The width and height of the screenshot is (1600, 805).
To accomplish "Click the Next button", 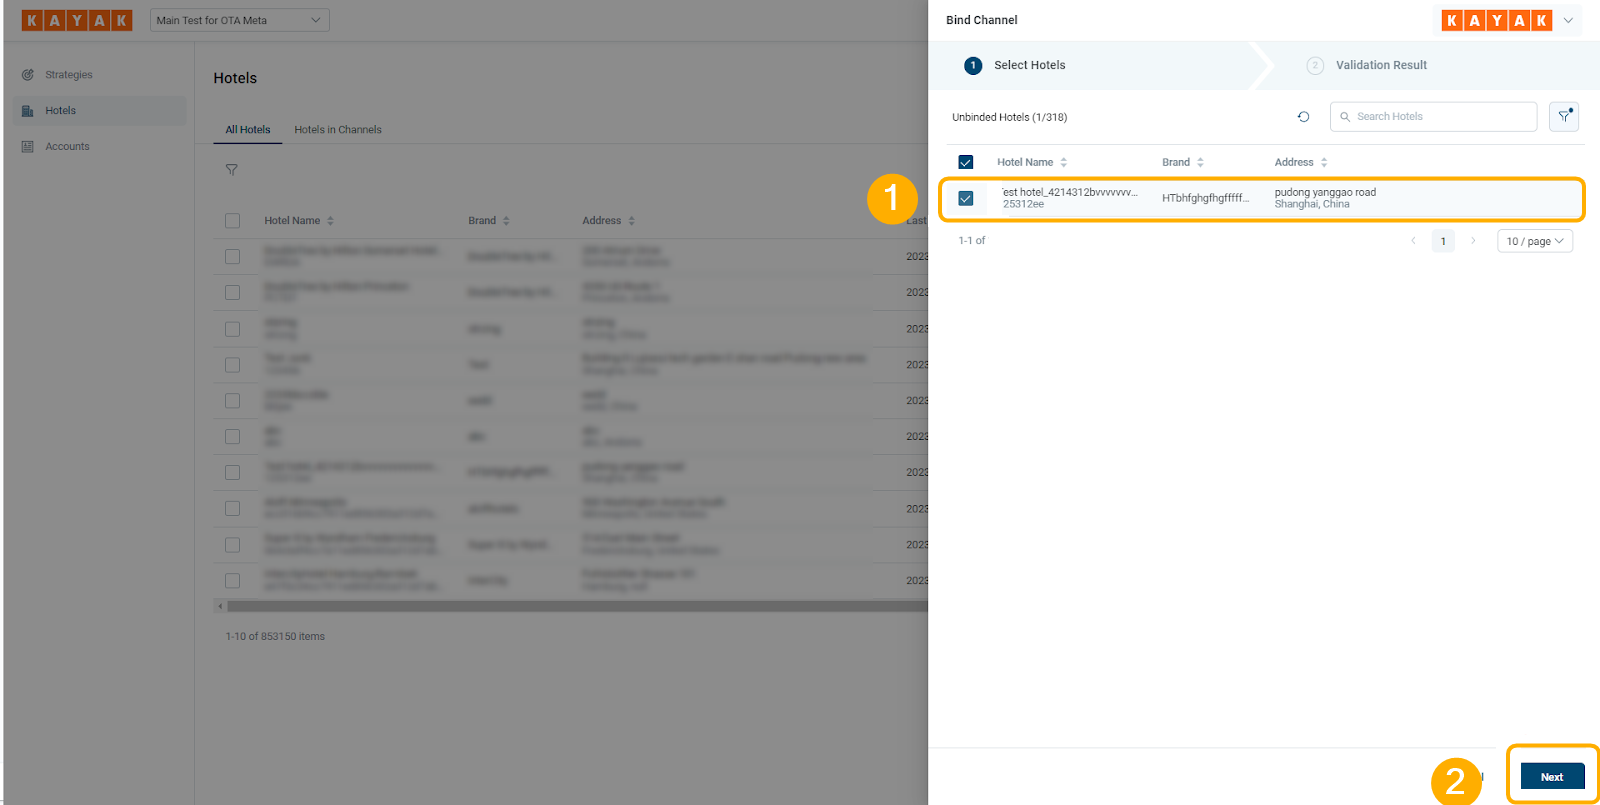I will point(1552,777).
